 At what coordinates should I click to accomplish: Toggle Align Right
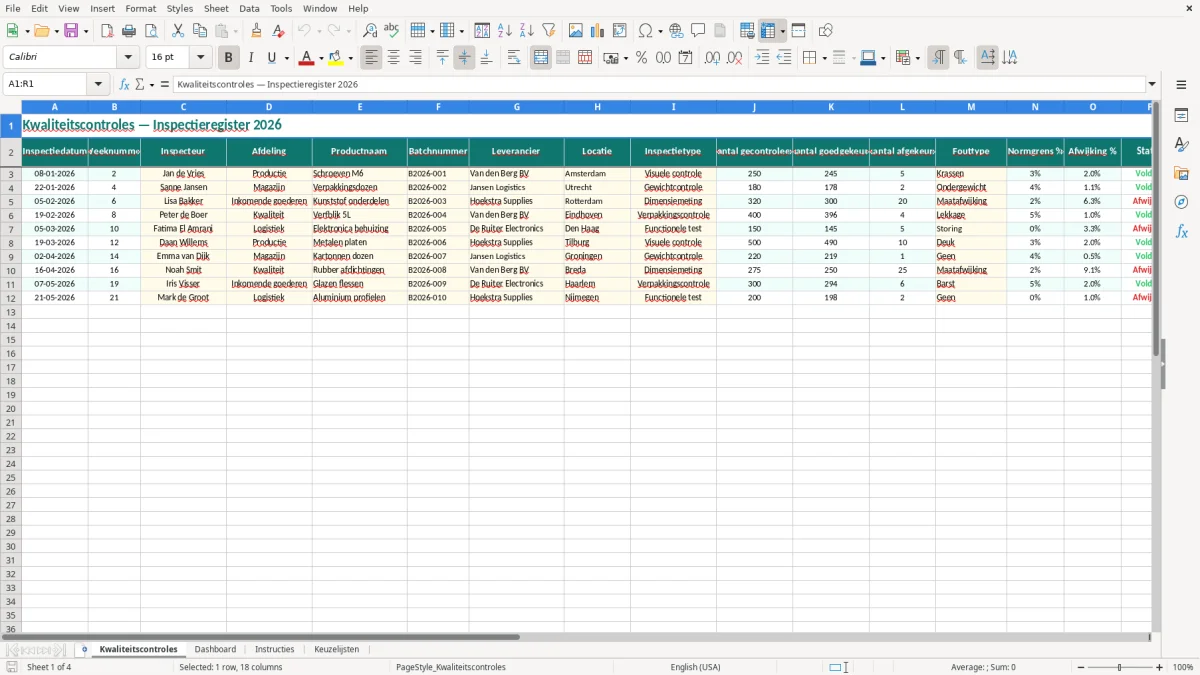pyautogui.click(x=415, y=58)
